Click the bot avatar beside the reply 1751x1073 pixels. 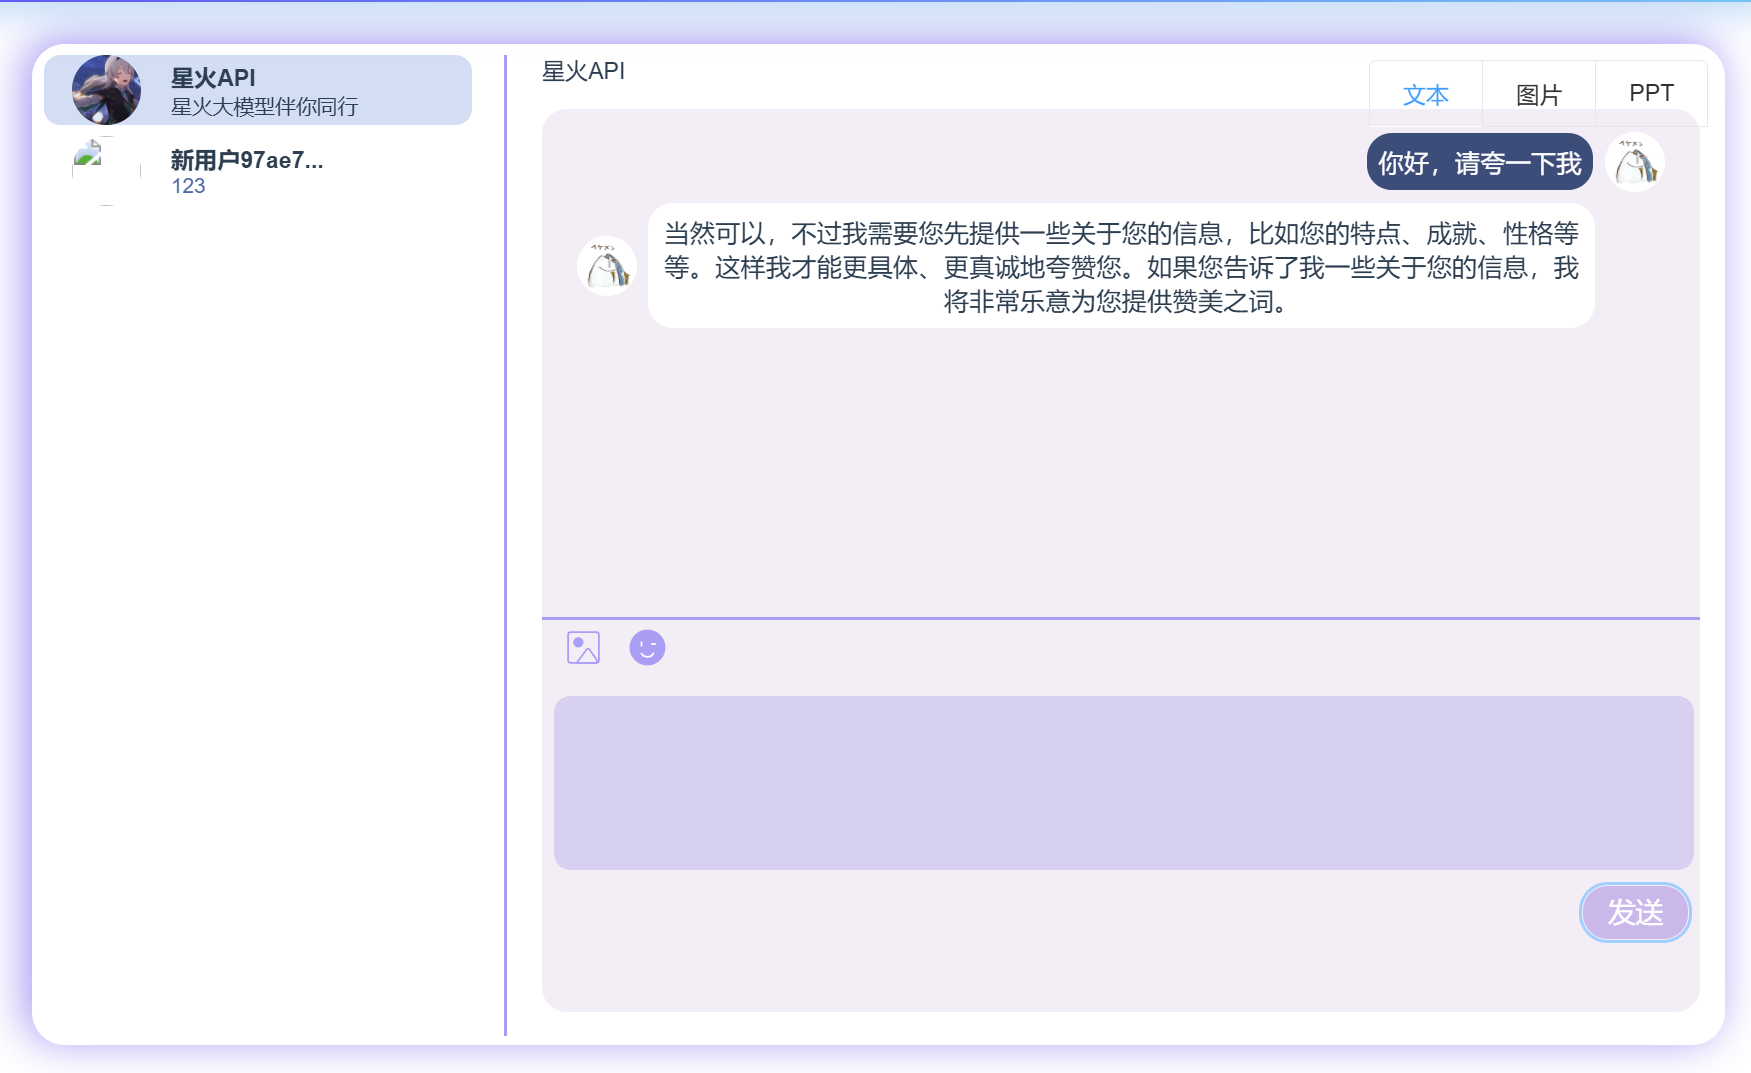607,266
